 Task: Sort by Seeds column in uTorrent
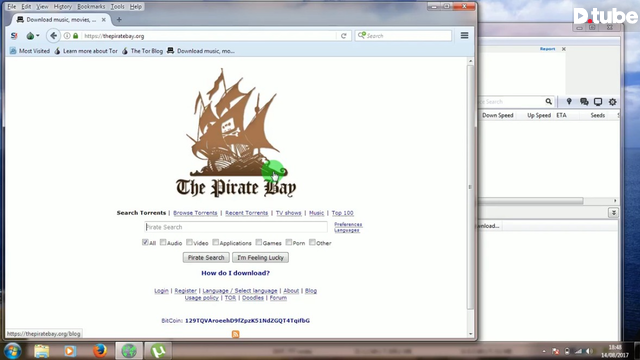[598, 116]
